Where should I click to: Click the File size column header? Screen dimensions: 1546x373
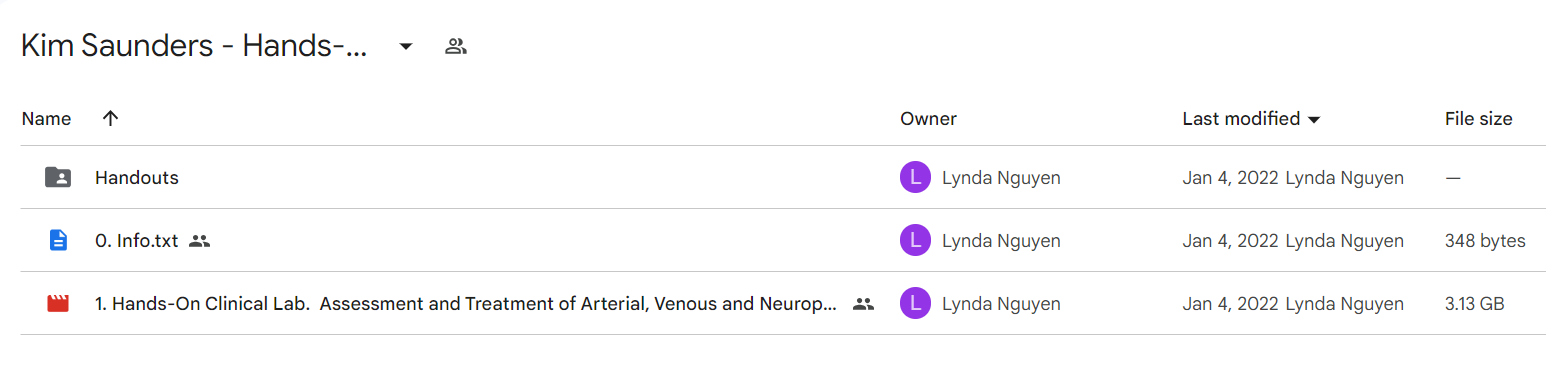coord(1478,118)
